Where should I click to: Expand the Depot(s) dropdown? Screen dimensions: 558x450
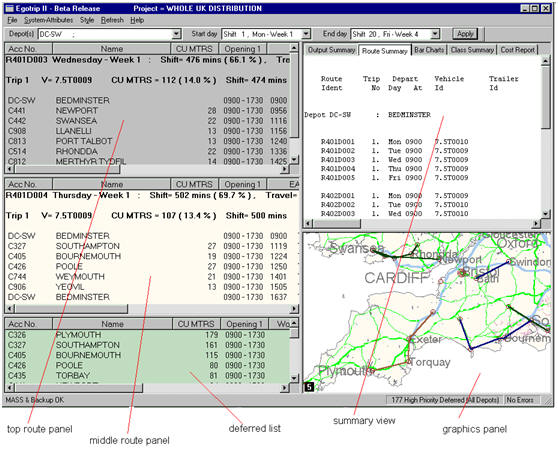[x=176, y=34]
